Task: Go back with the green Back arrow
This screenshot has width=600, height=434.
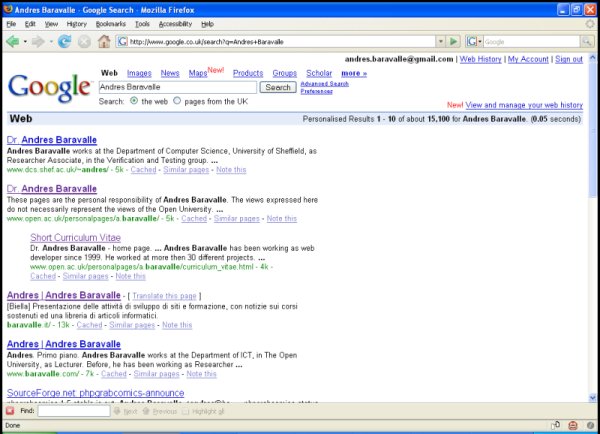Action: click(12, 41)
